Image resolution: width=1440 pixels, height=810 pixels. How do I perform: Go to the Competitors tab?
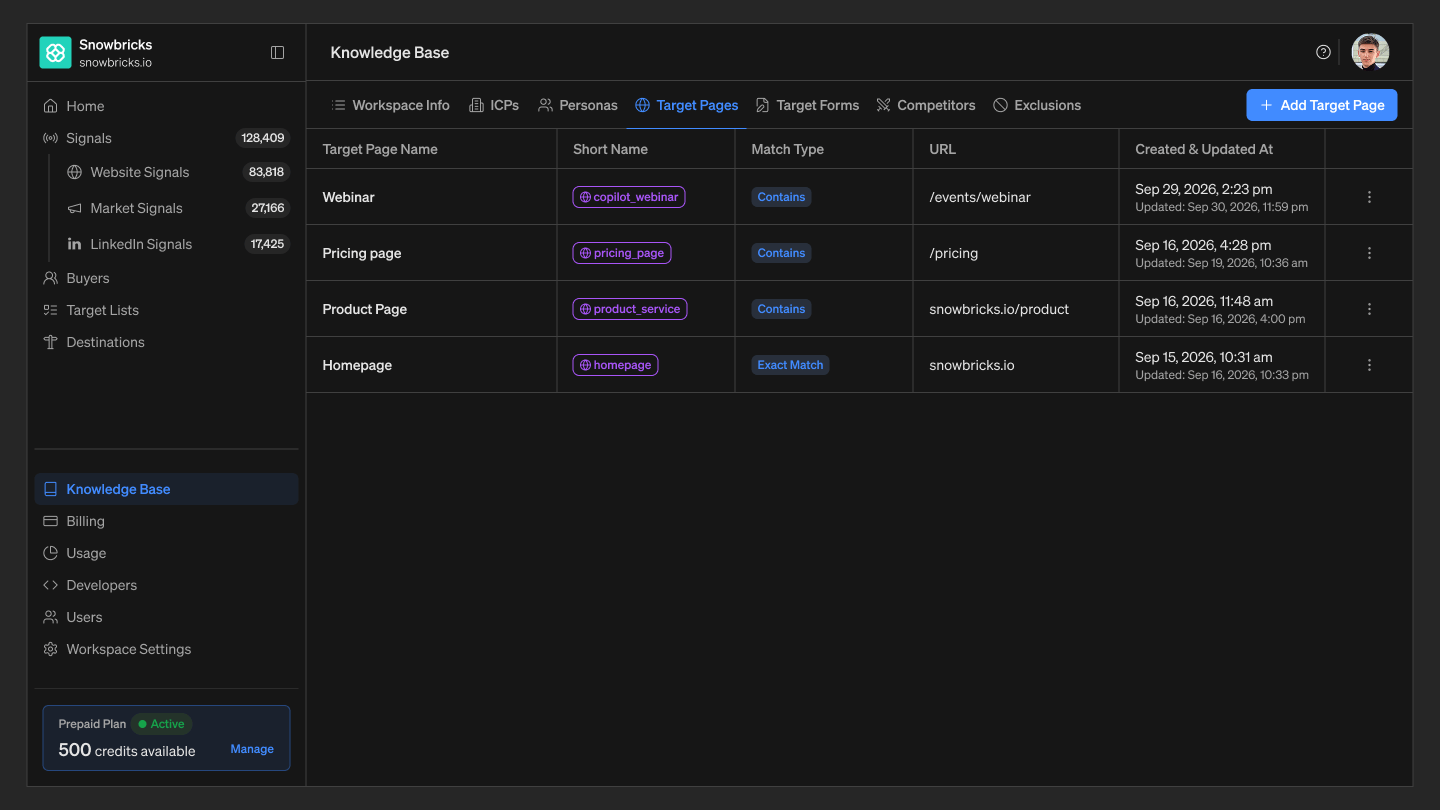pyautogui.click(x=926, y=105)
